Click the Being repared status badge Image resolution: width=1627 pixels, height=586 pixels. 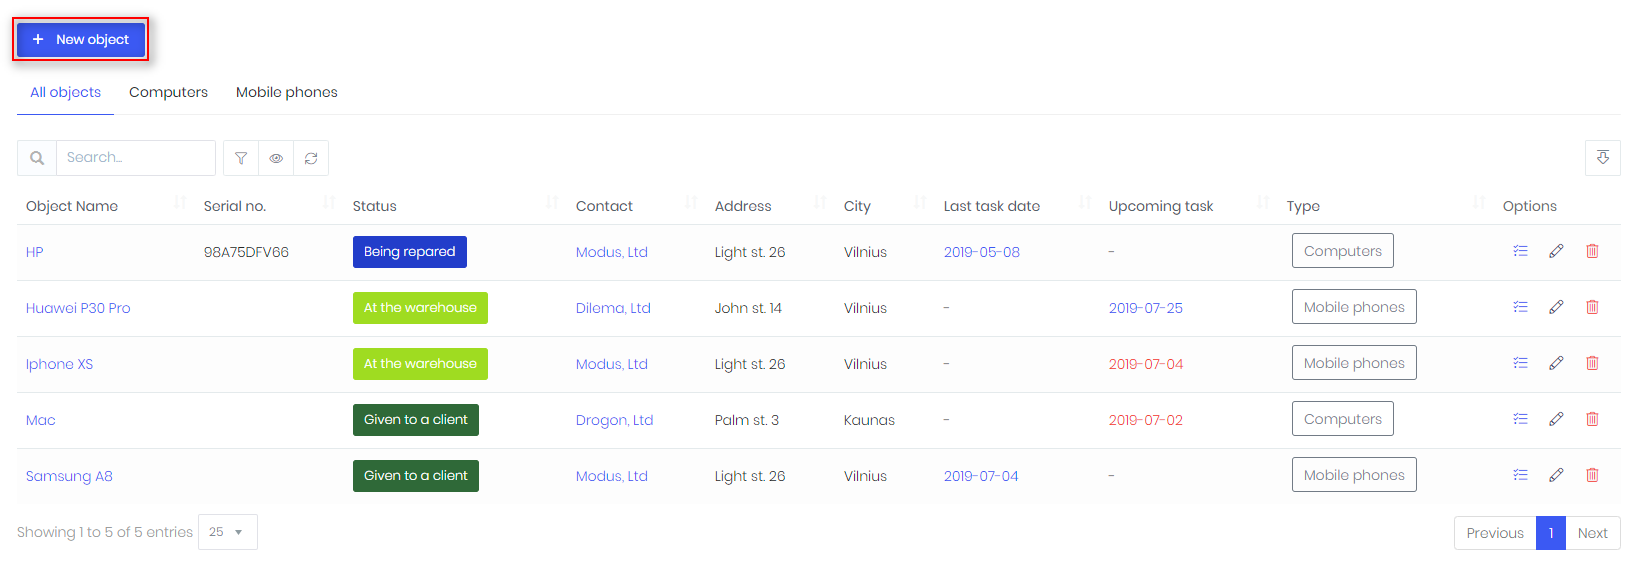[410, 252]
